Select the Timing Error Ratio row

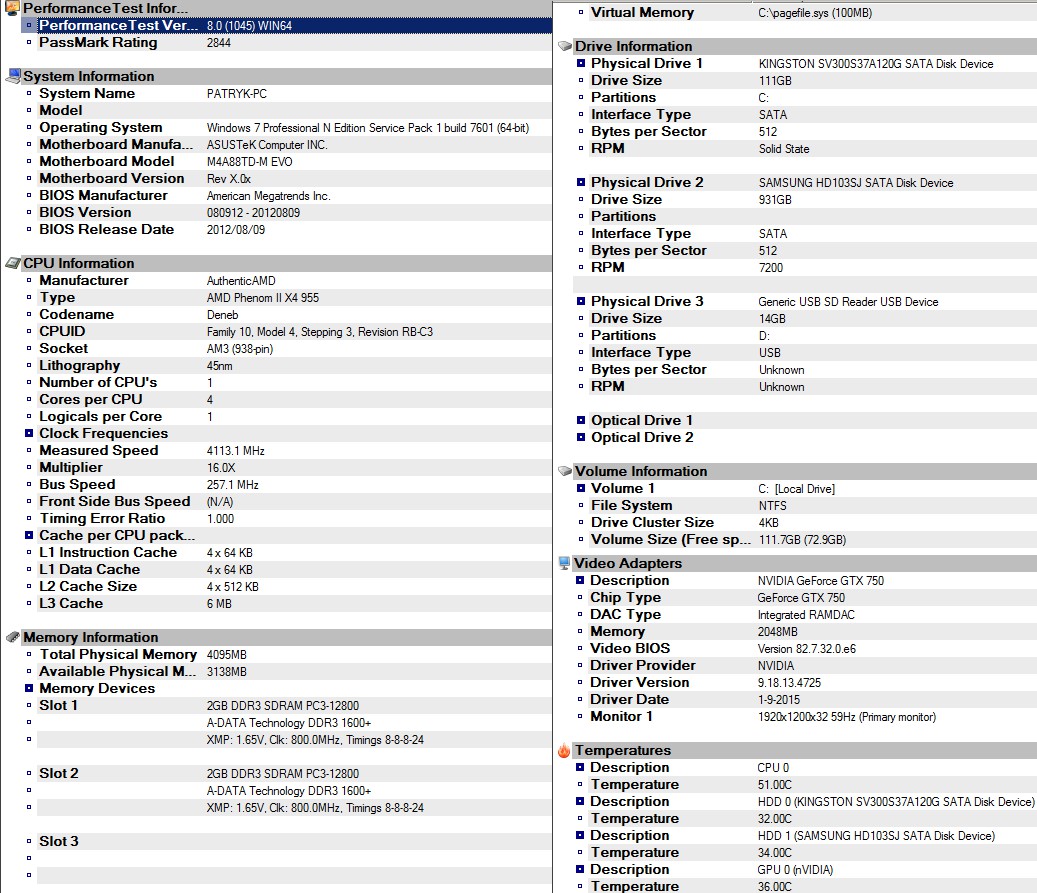[294, 519]
